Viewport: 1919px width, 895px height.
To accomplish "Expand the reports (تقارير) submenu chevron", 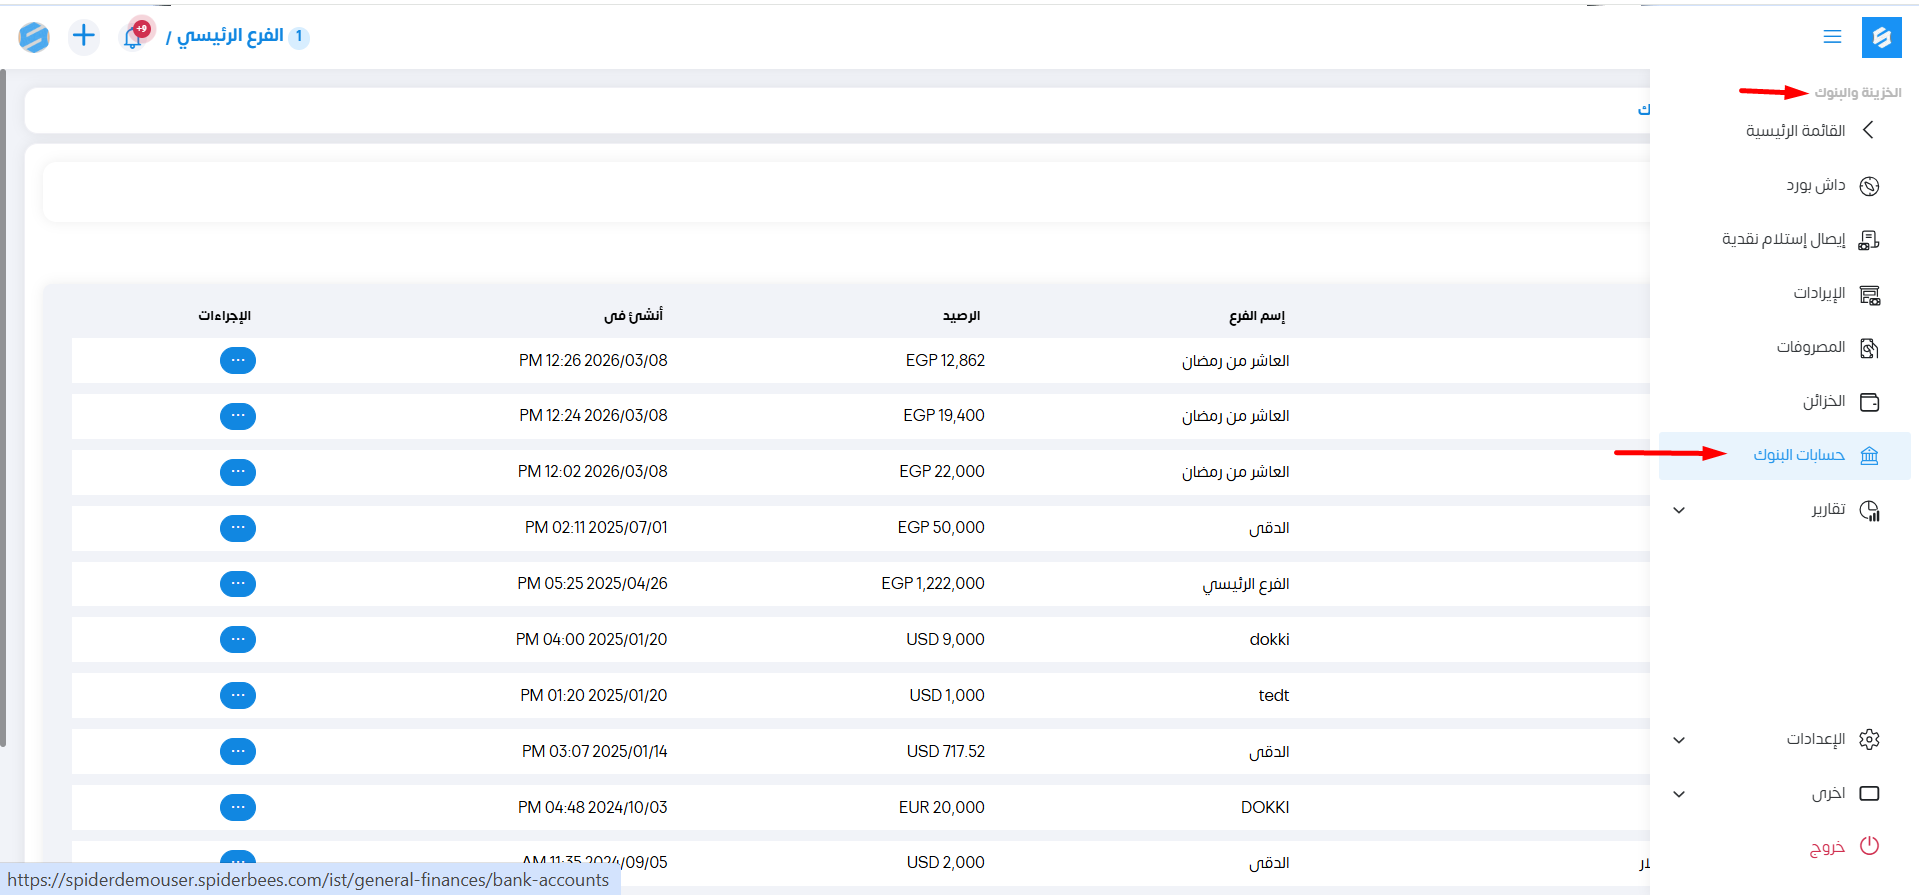I will click(x=1679, y=510).
